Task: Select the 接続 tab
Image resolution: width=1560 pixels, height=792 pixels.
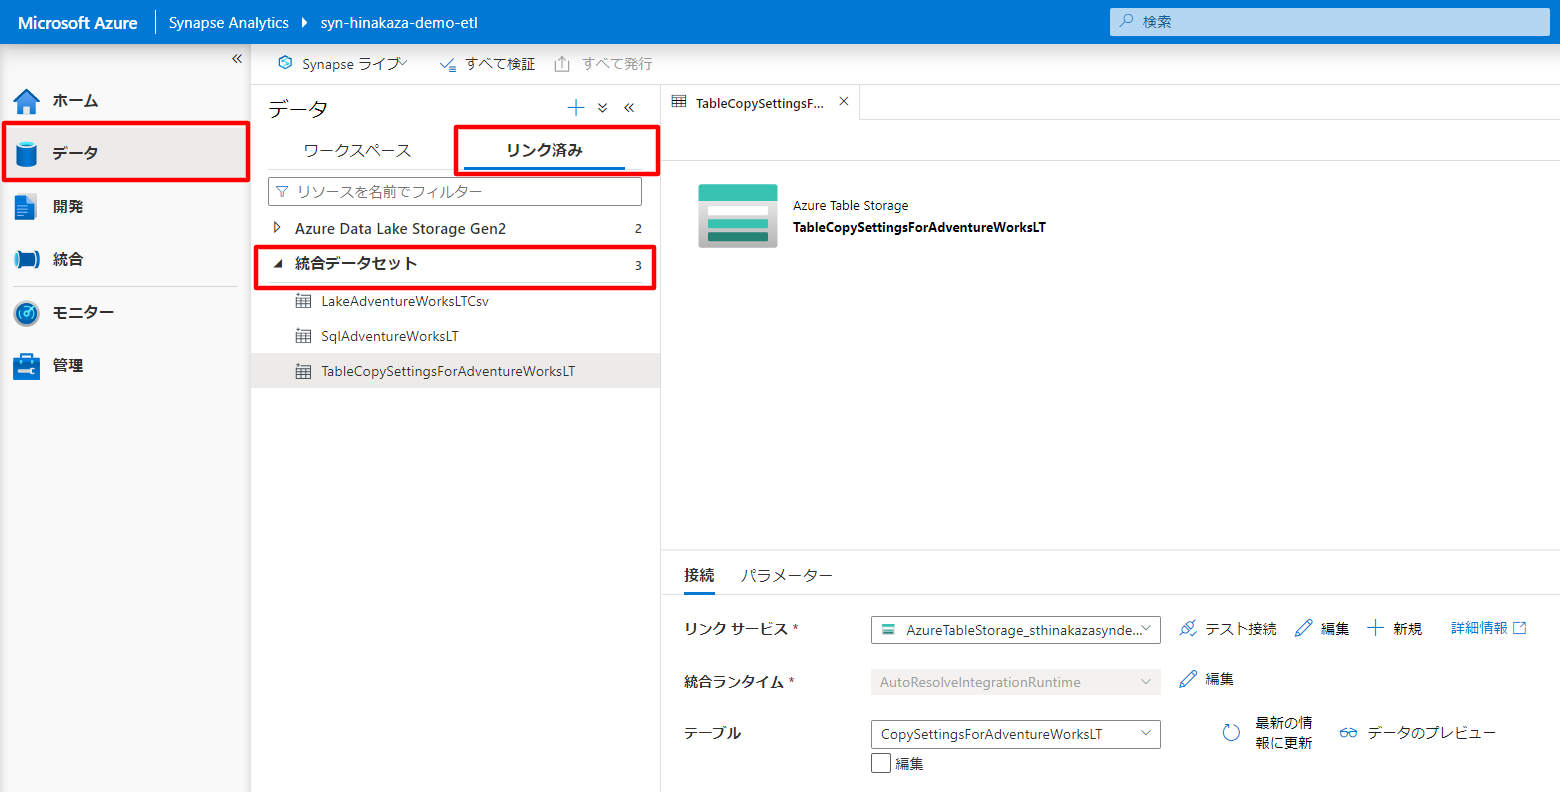Action: point(699,575)
